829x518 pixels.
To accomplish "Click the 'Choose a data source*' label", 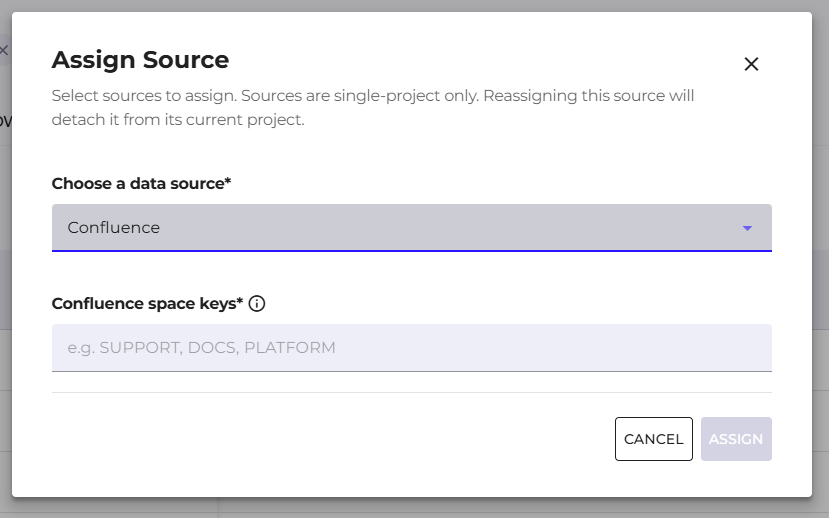I will tap(141, 183).
